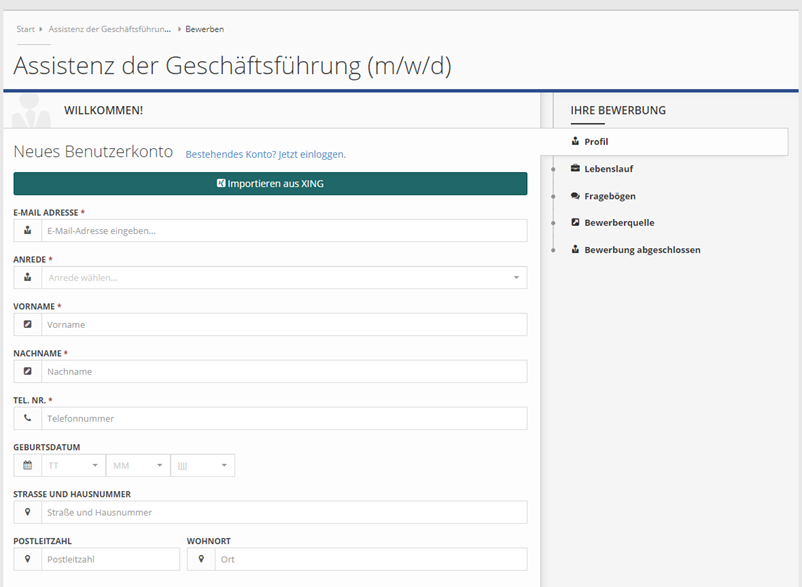
Task: Focus the Telefonnummer input field
Action: coord(284,418)
